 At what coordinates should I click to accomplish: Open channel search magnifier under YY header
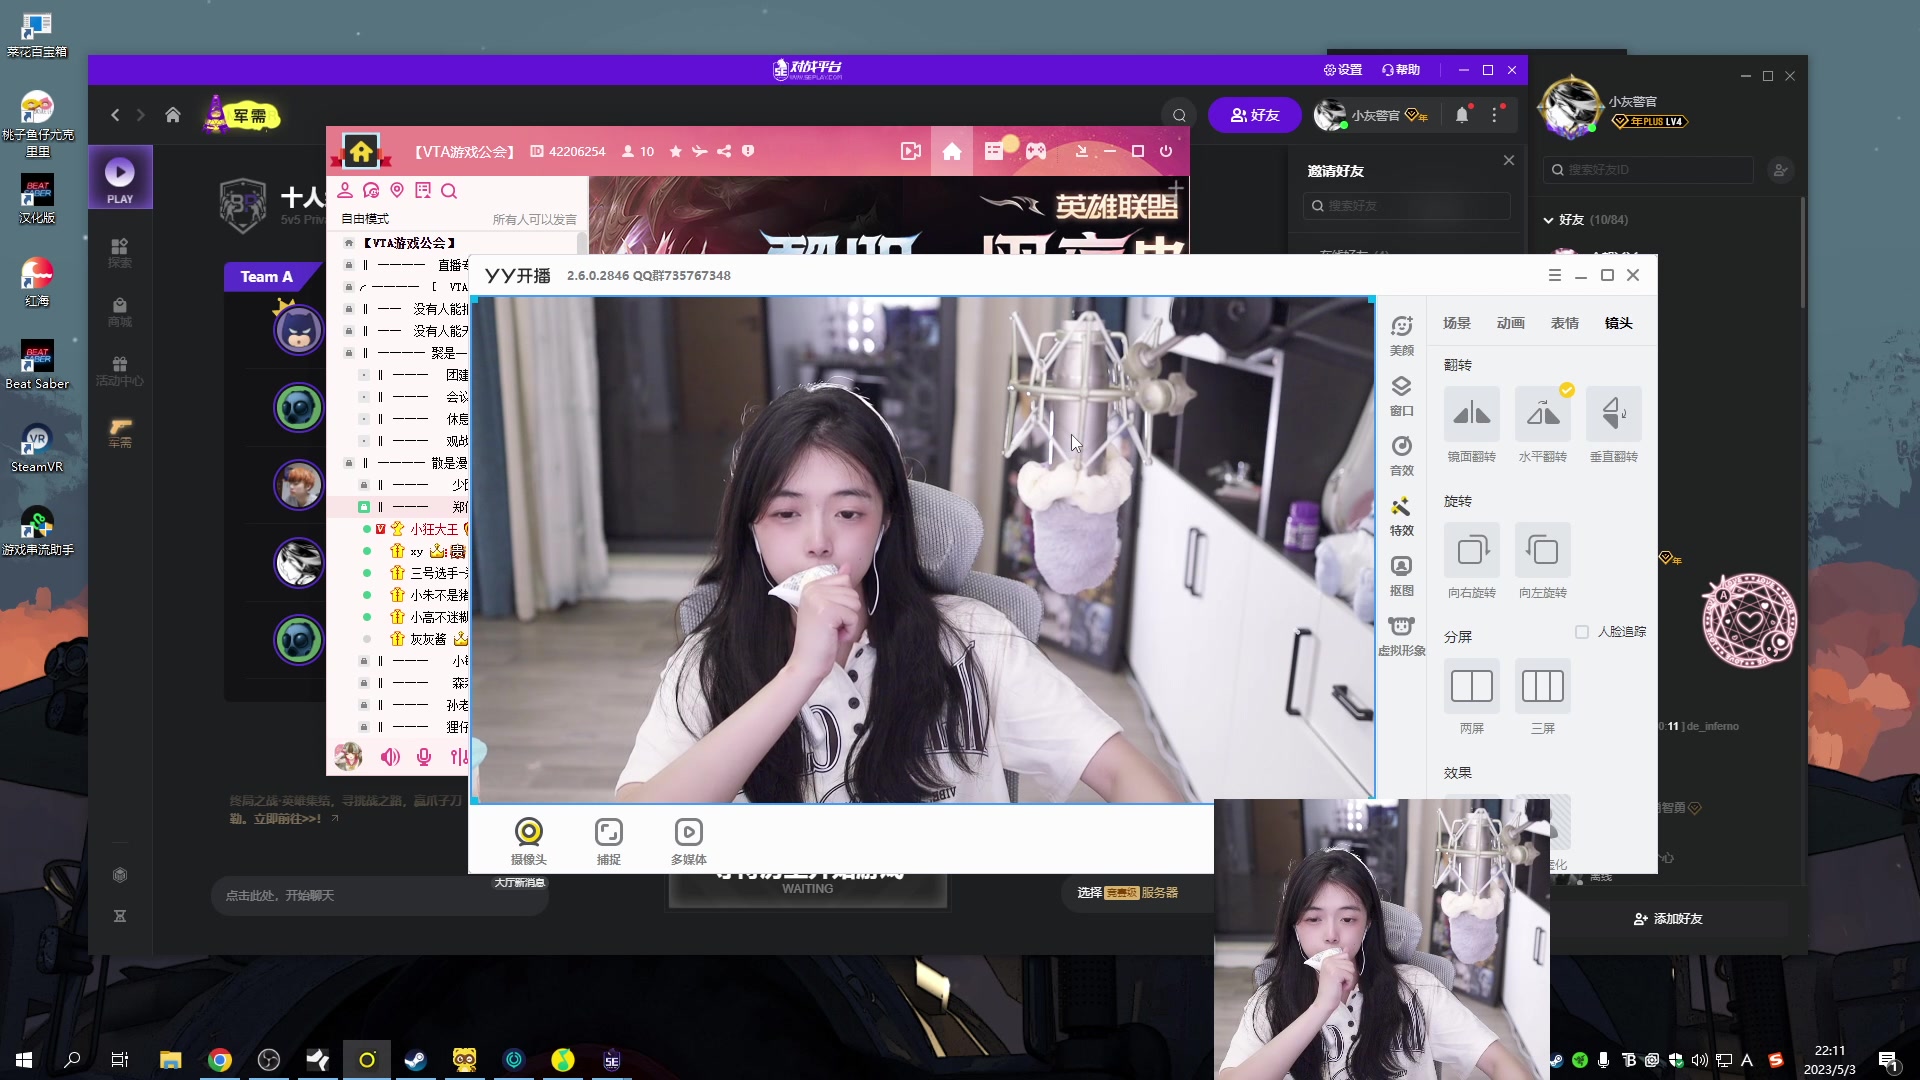[449, 191]
